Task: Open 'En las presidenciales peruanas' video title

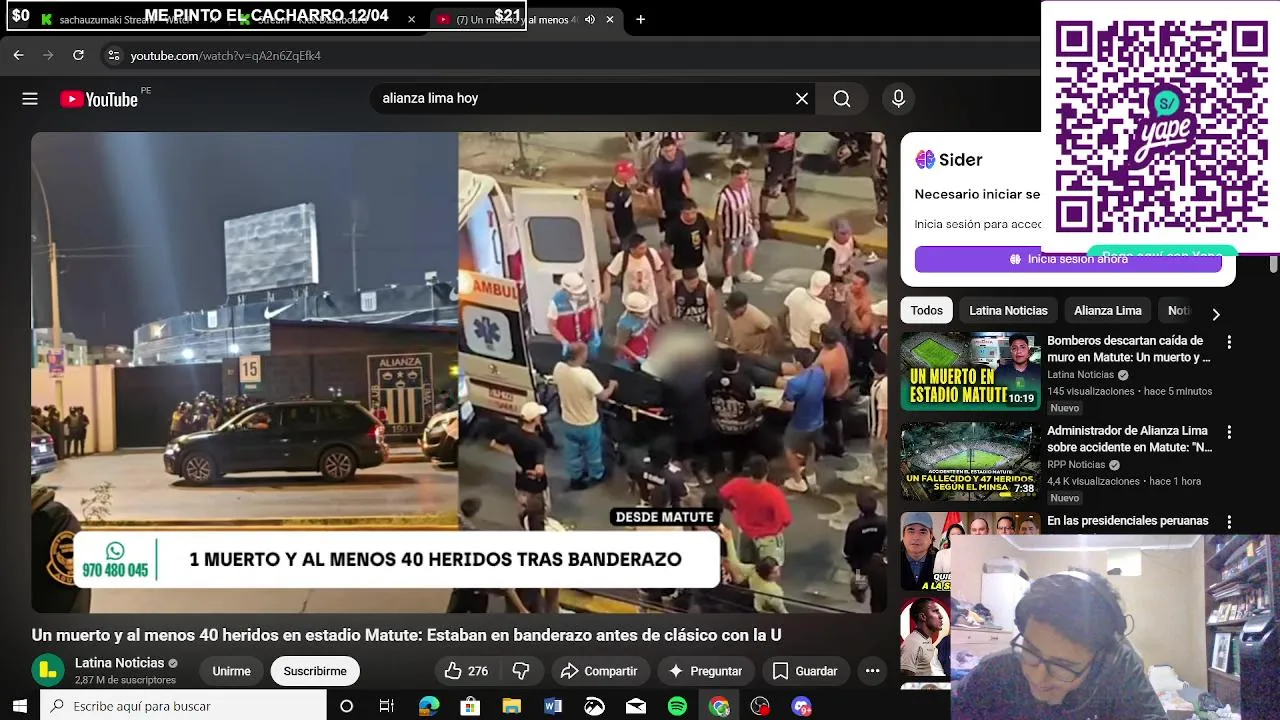Action: tap(1127, 521)
